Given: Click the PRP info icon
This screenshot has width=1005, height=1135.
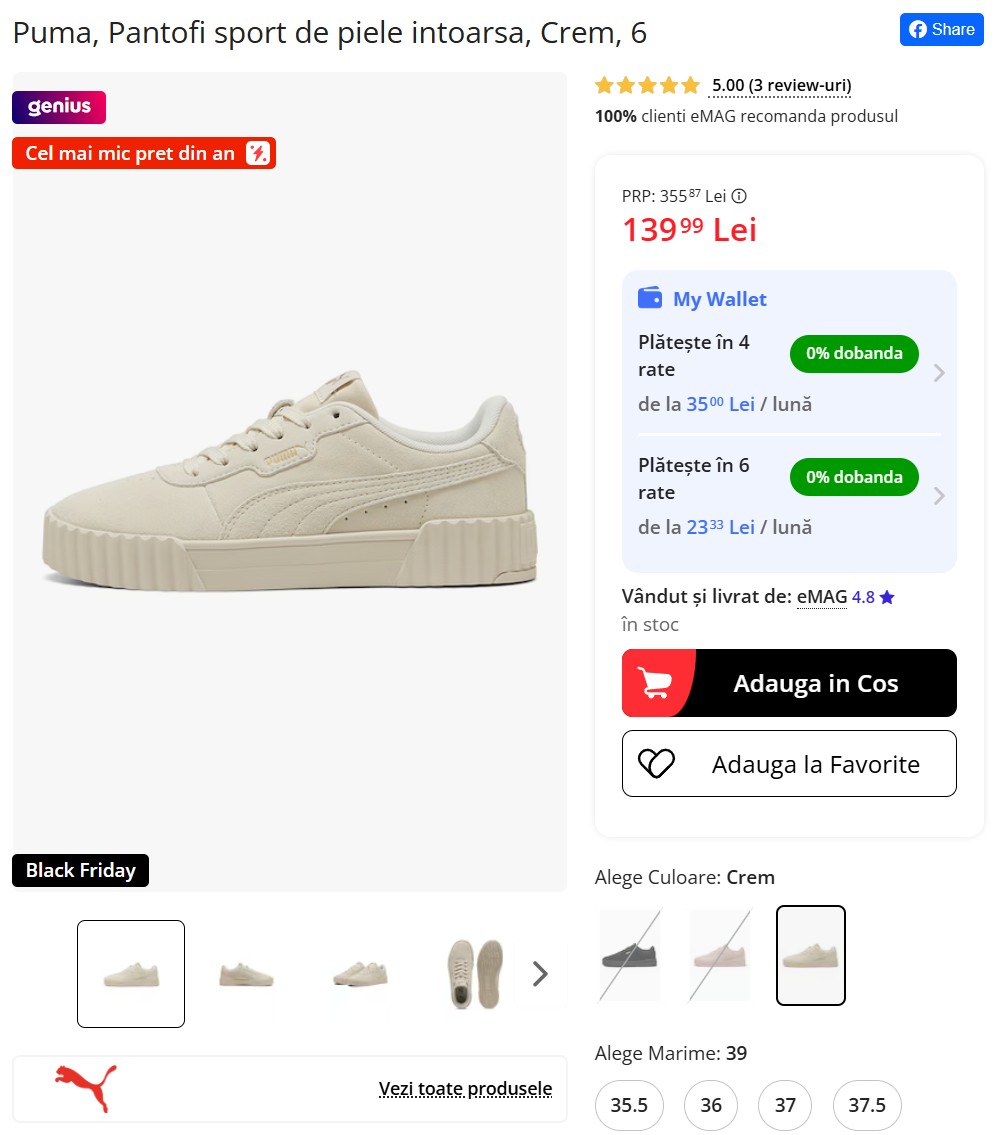Looking at the screenshot, I should [x=740, y=196].
